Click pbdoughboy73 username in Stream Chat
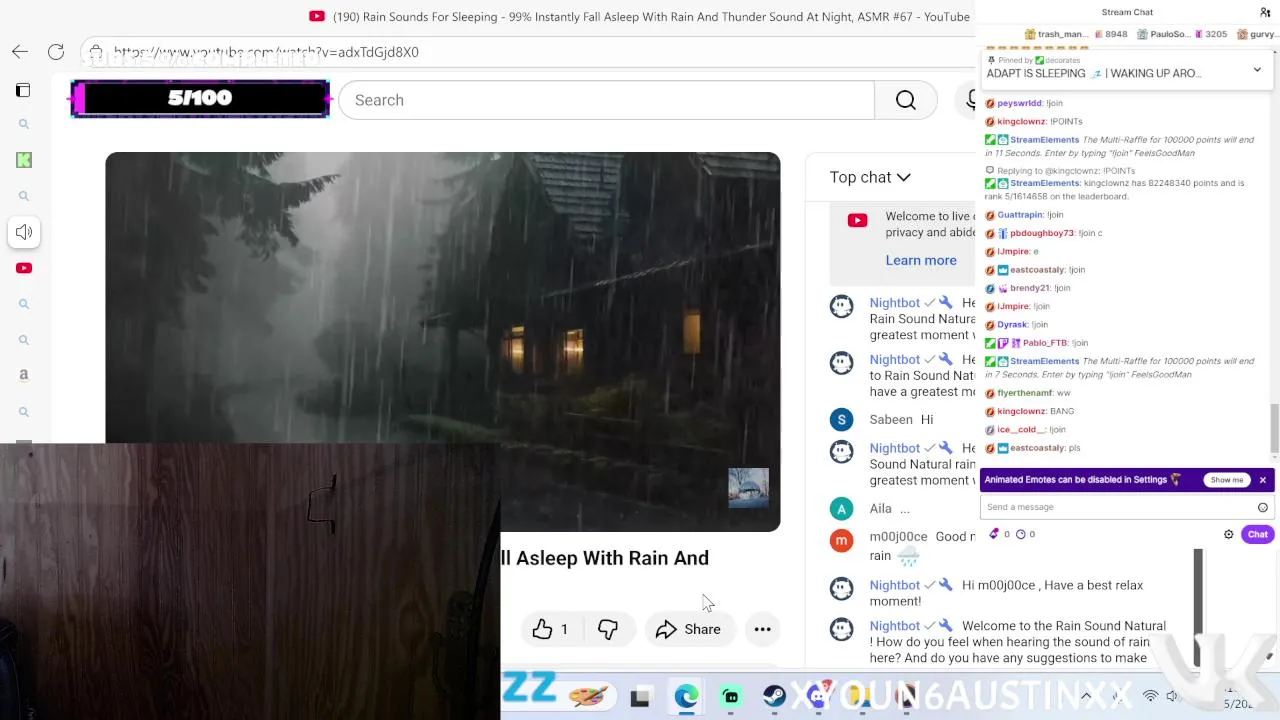This screenshot has height=720, width=1280. click(1041, 233)
